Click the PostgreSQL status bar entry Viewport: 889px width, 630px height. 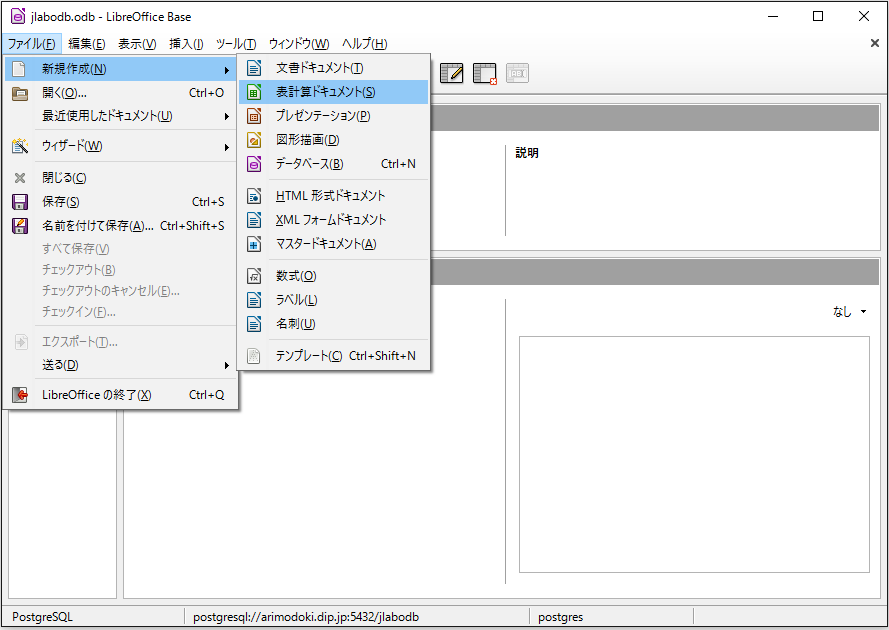(x=43, y=617)
